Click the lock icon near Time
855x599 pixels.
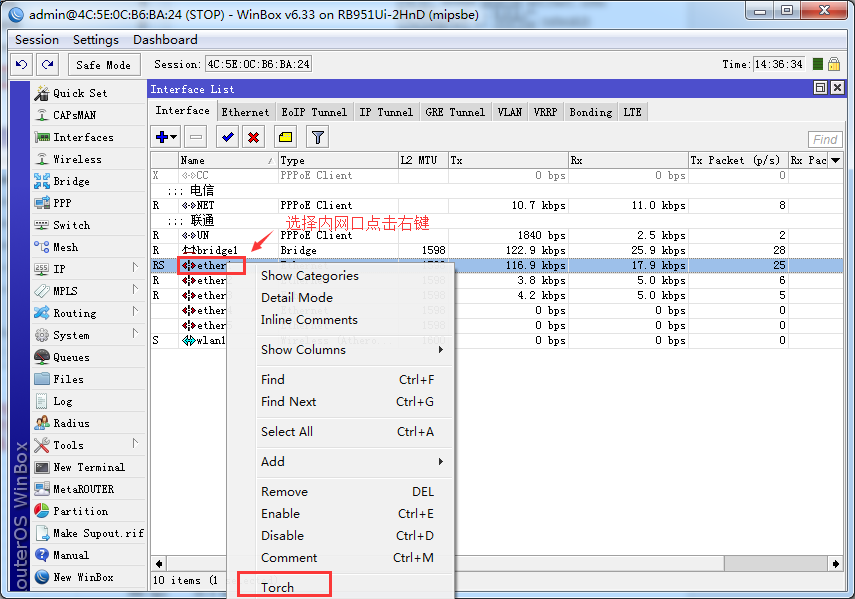[x=834, y=64]
